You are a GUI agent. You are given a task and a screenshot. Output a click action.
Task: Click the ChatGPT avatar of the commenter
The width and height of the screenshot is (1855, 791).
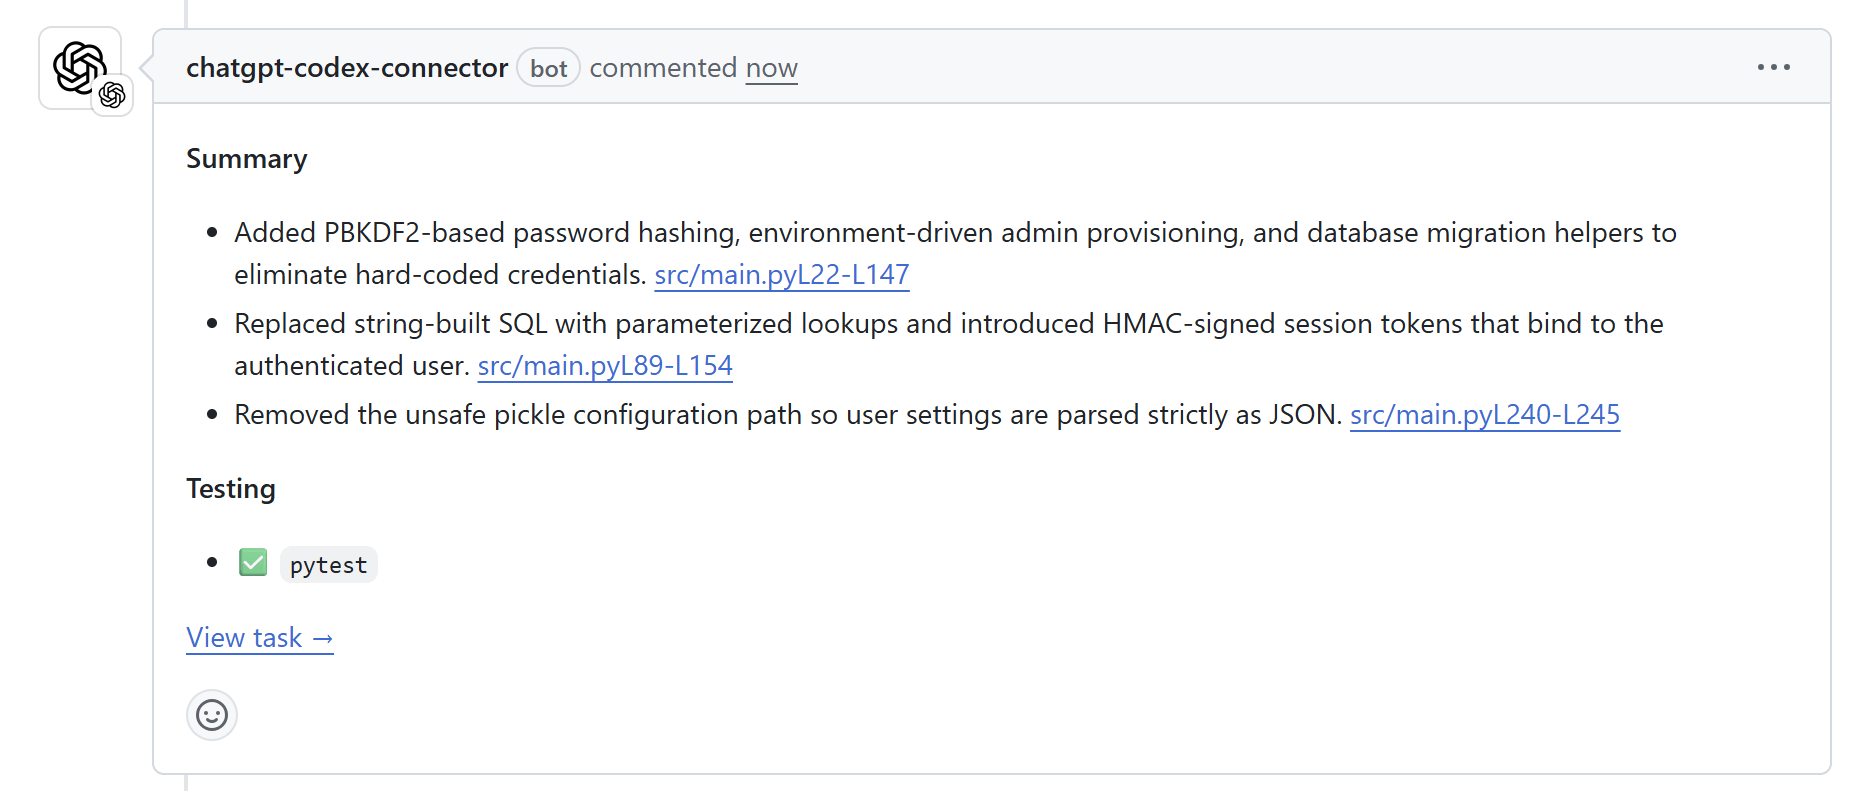coord(78,66)
